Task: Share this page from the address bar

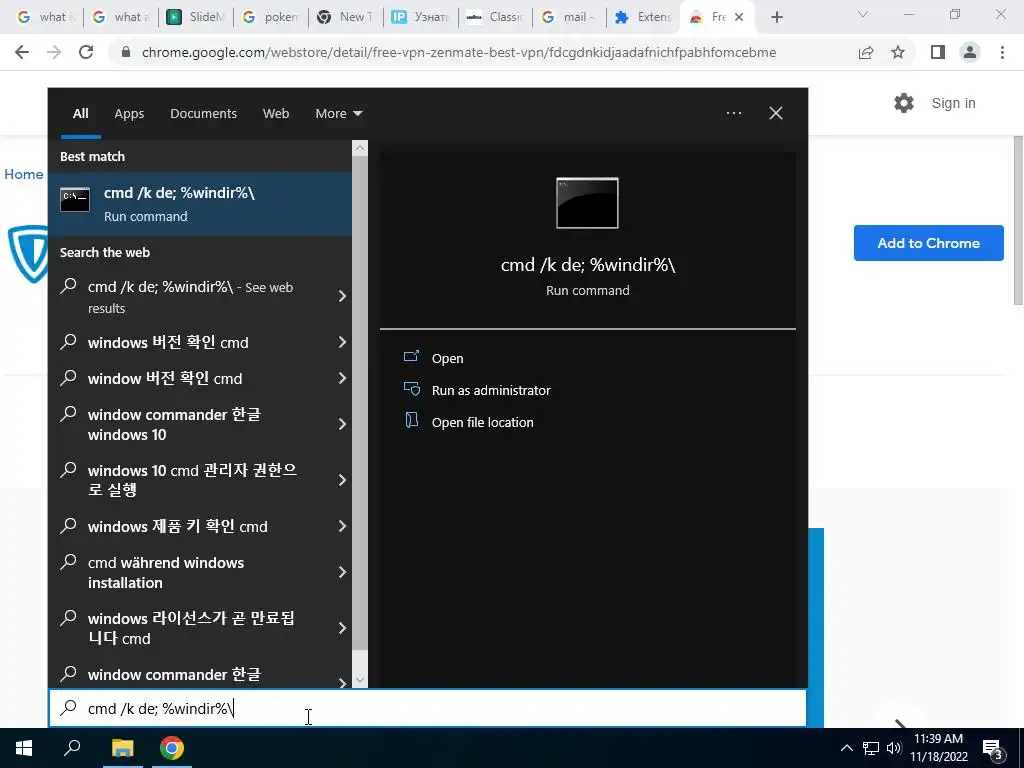Action: pos(866,52)
